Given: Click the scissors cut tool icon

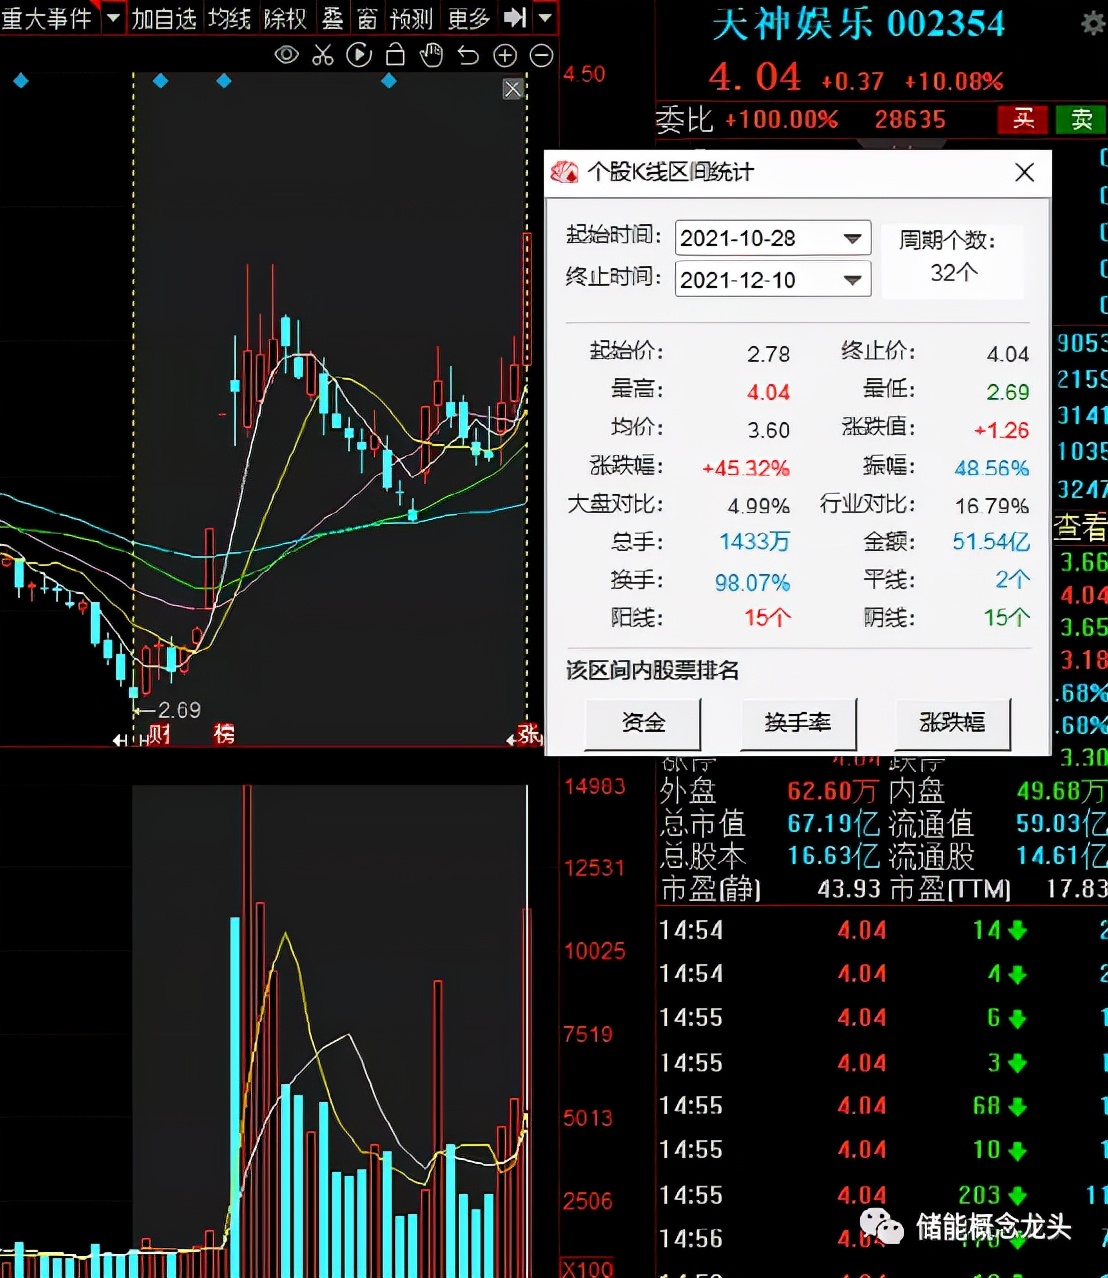Looking at the screenshot, I should click(x=322, y=55).
